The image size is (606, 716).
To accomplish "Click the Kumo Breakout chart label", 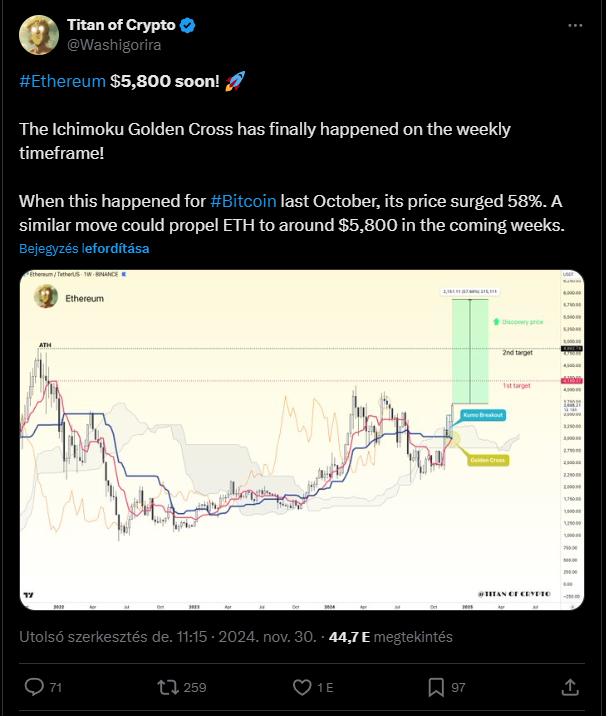I will pos(483,415).
